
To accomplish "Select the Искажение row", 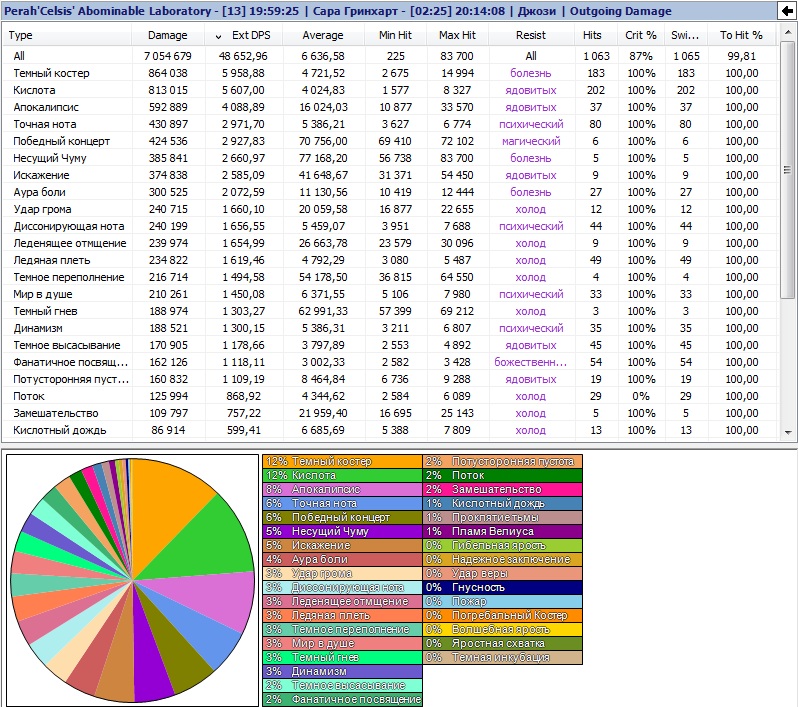I will coord(390,175).
